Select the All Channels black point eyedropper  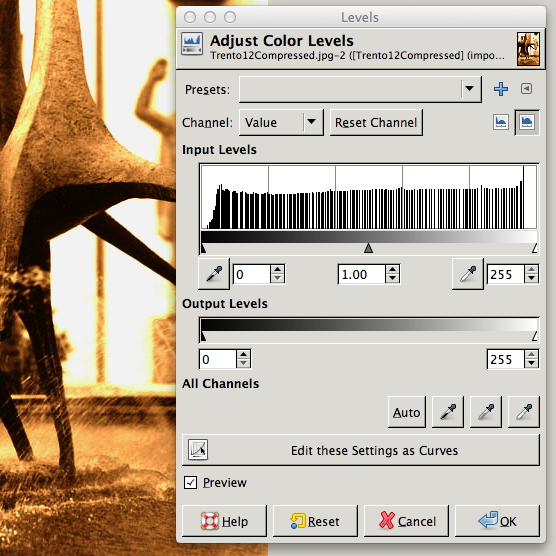[447, 412]
